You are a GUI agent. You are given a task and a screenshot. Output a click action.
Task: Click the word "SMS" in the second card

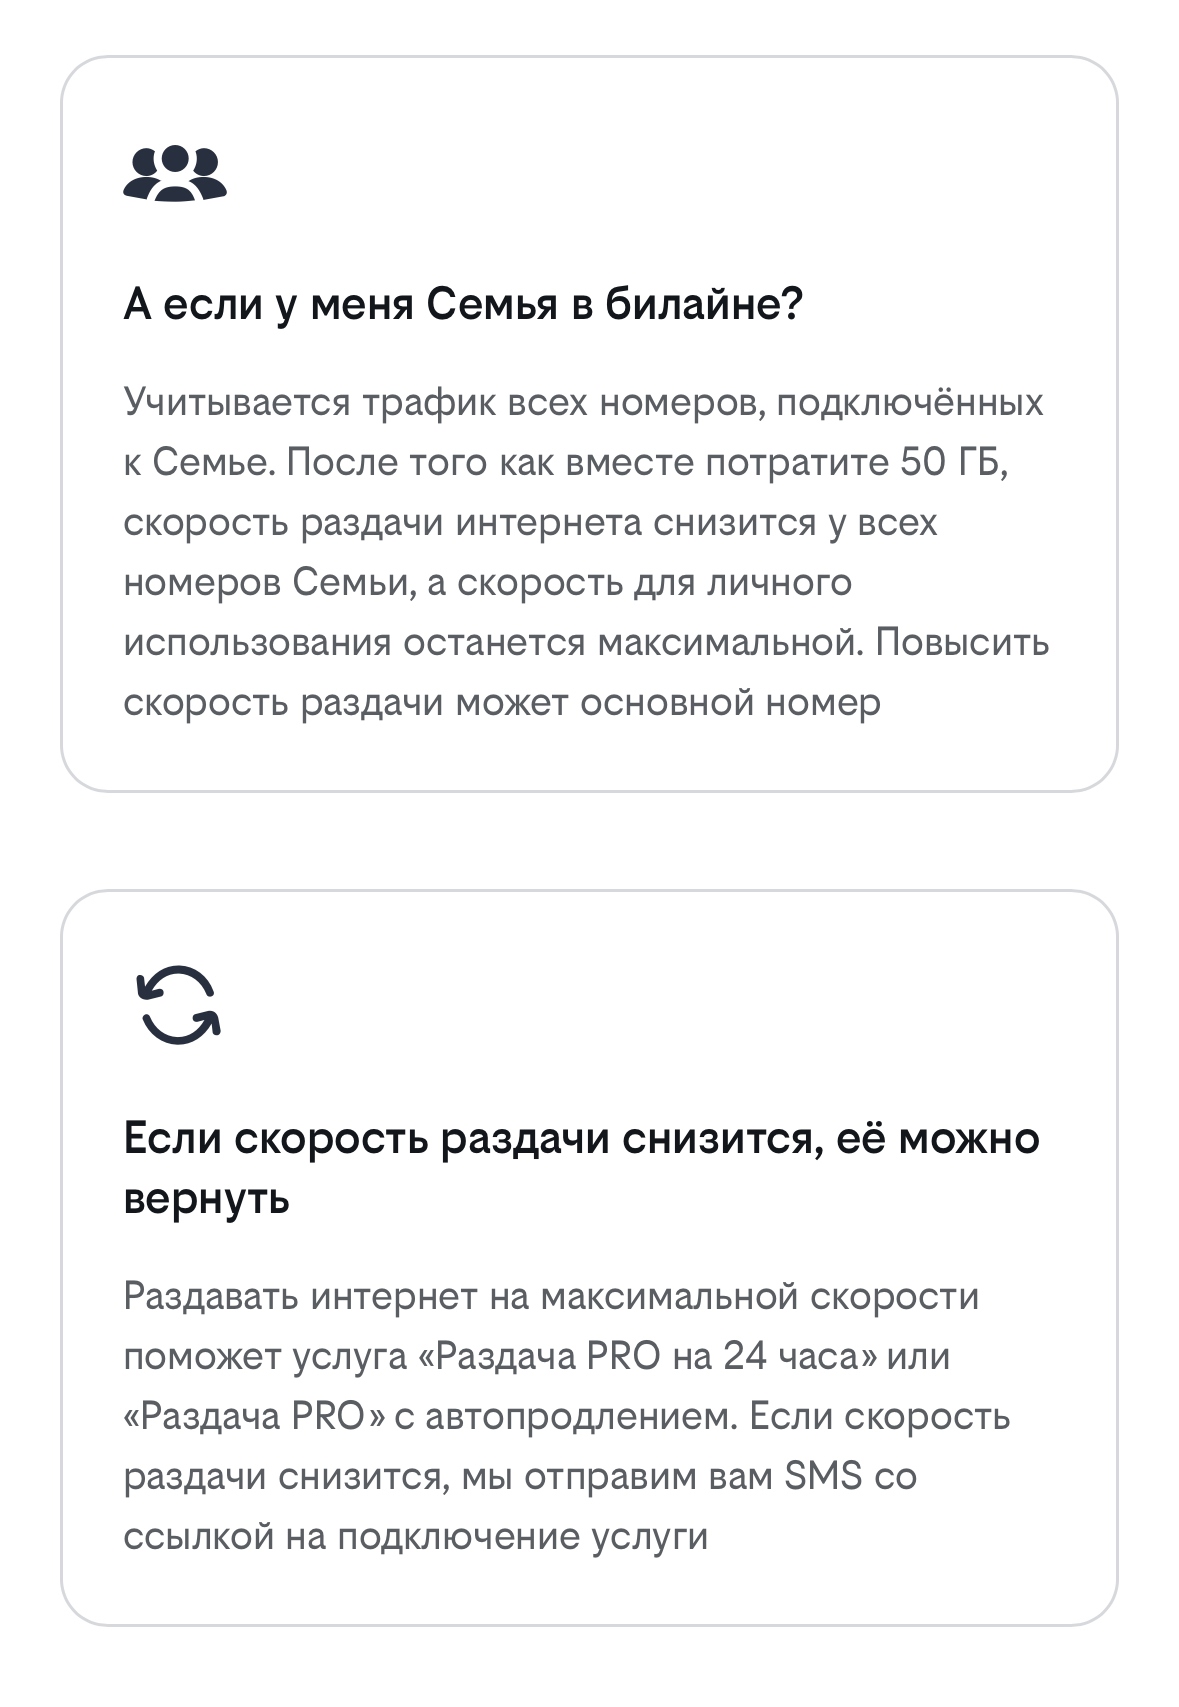[x=822, y=1476]
